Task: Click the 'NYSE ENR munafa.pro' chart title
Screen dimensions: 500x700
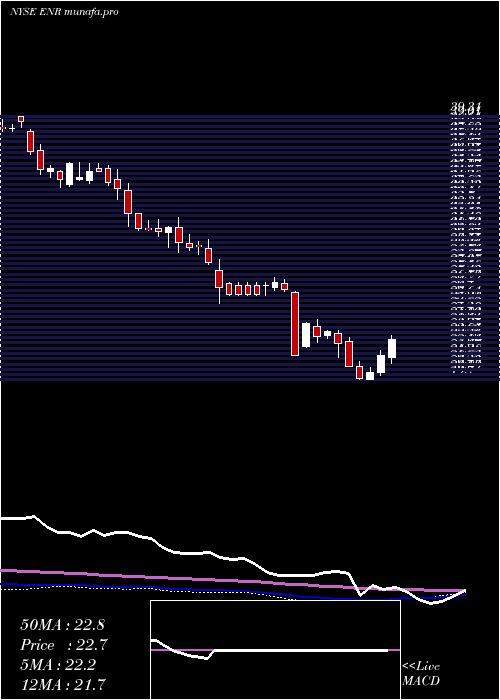Action: tap(64, 12)
